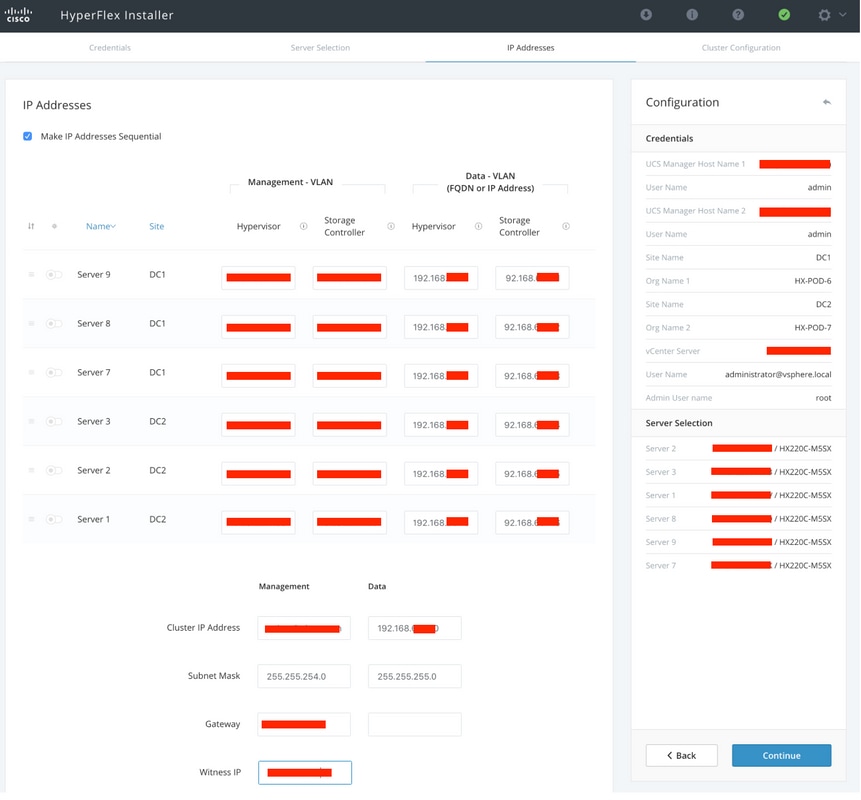The height and width of the screenshot is (800, 861).
Task: Click the drag handle for Server 9
Action: (31, 275)
